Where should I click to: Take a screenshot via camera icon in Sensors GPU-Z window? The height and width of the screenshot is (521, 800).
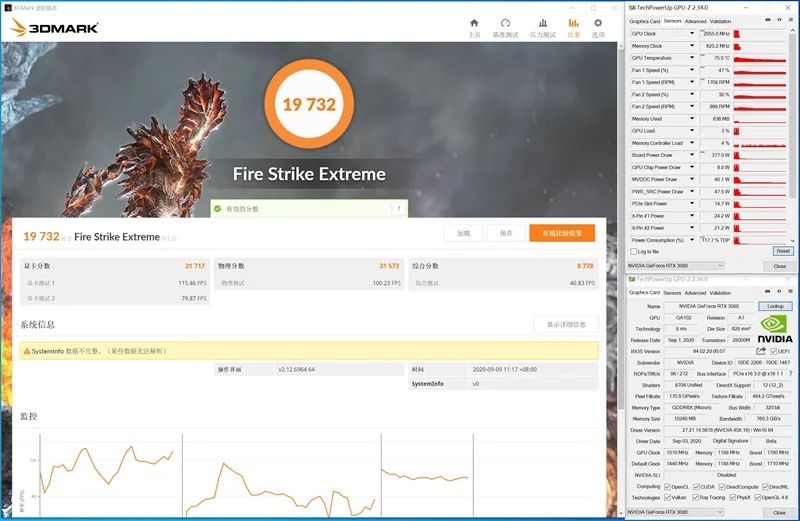[x=768, y=20]
